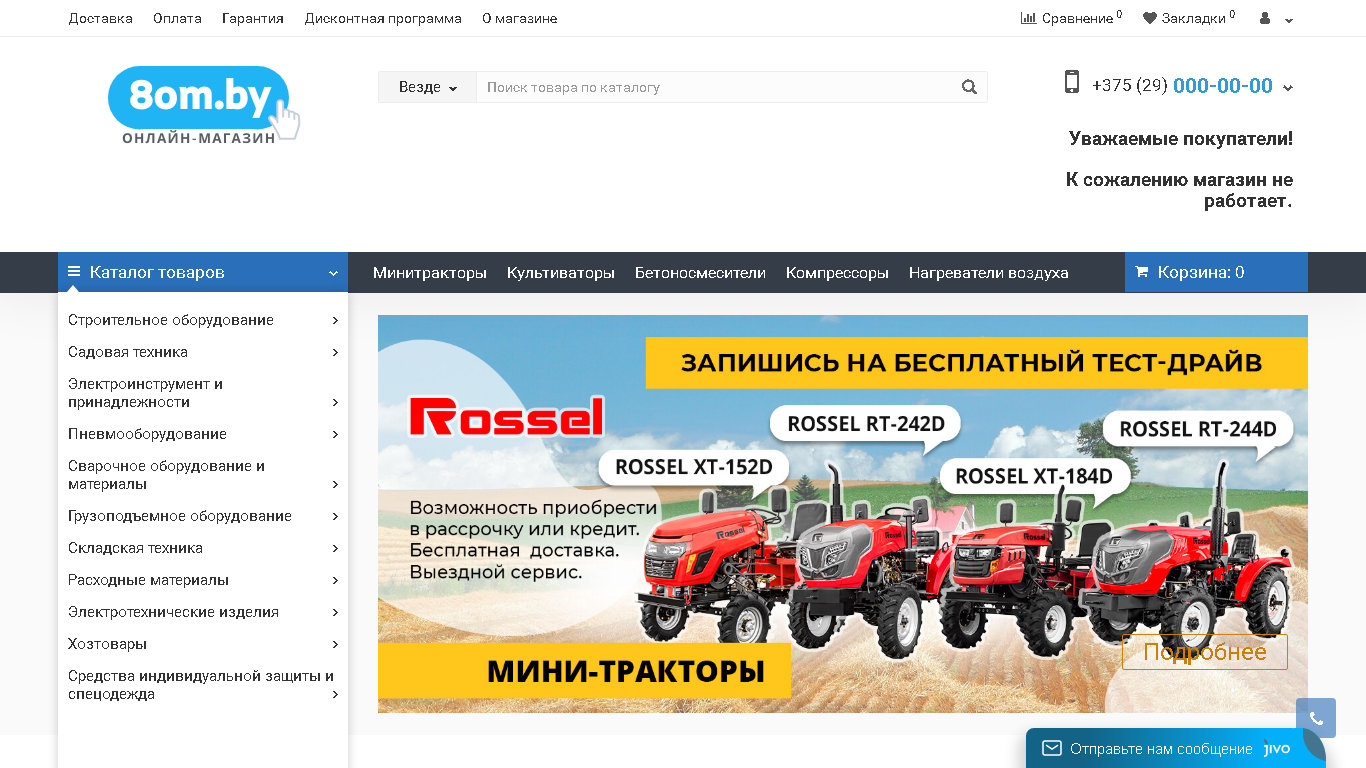The image size is (1366, 768).
Task: Expand Грузоподъемное оборудование submenu arrow
Action: tap(335, 516)
